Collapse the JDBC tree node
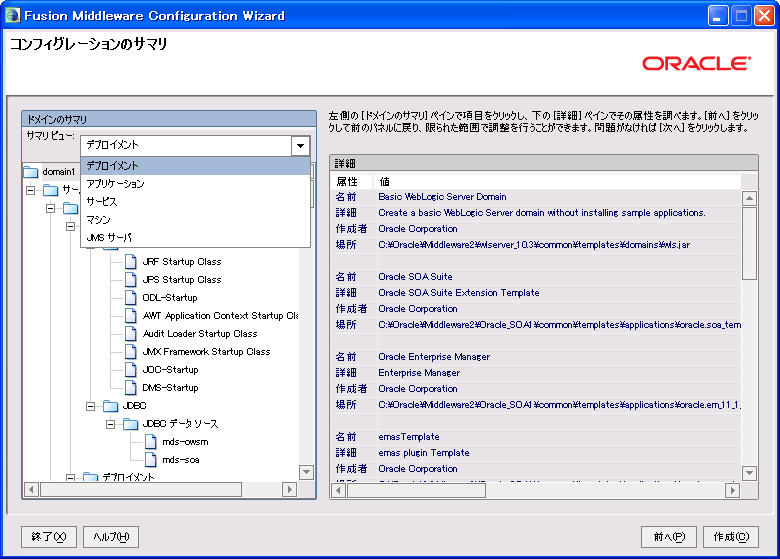Screen dimensions: 780x559 click(x=91, y=406)
